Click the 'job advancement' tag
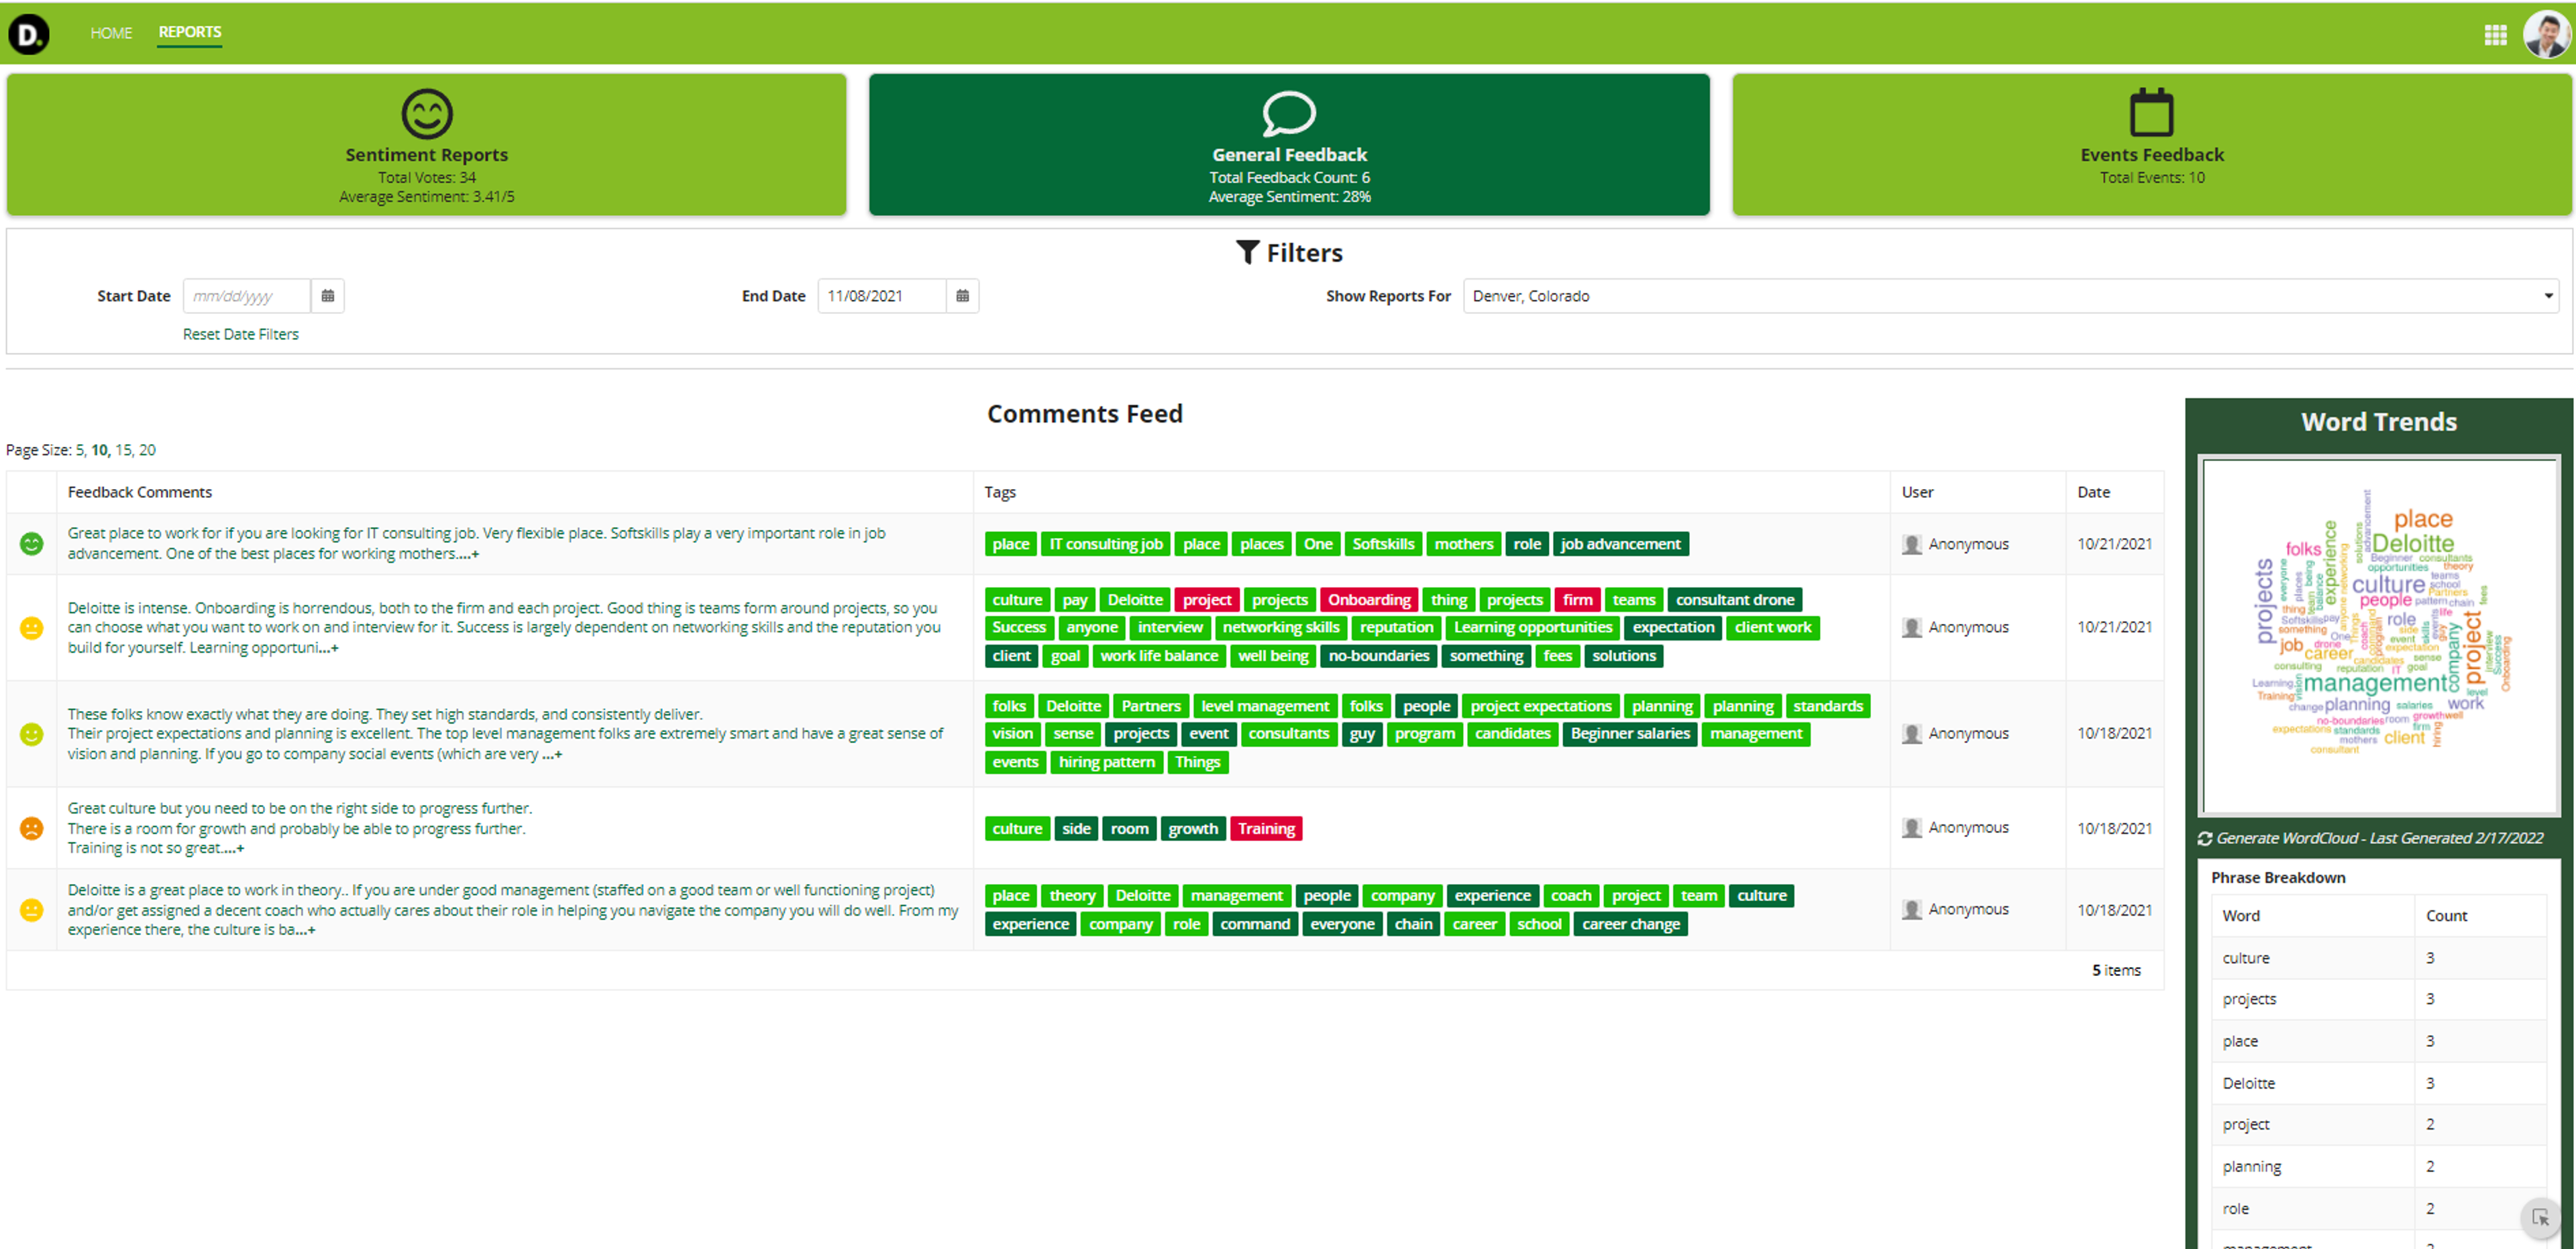Image resolution: width=2576 pixels, height=1249 pixels. (x=1620, y=544)
